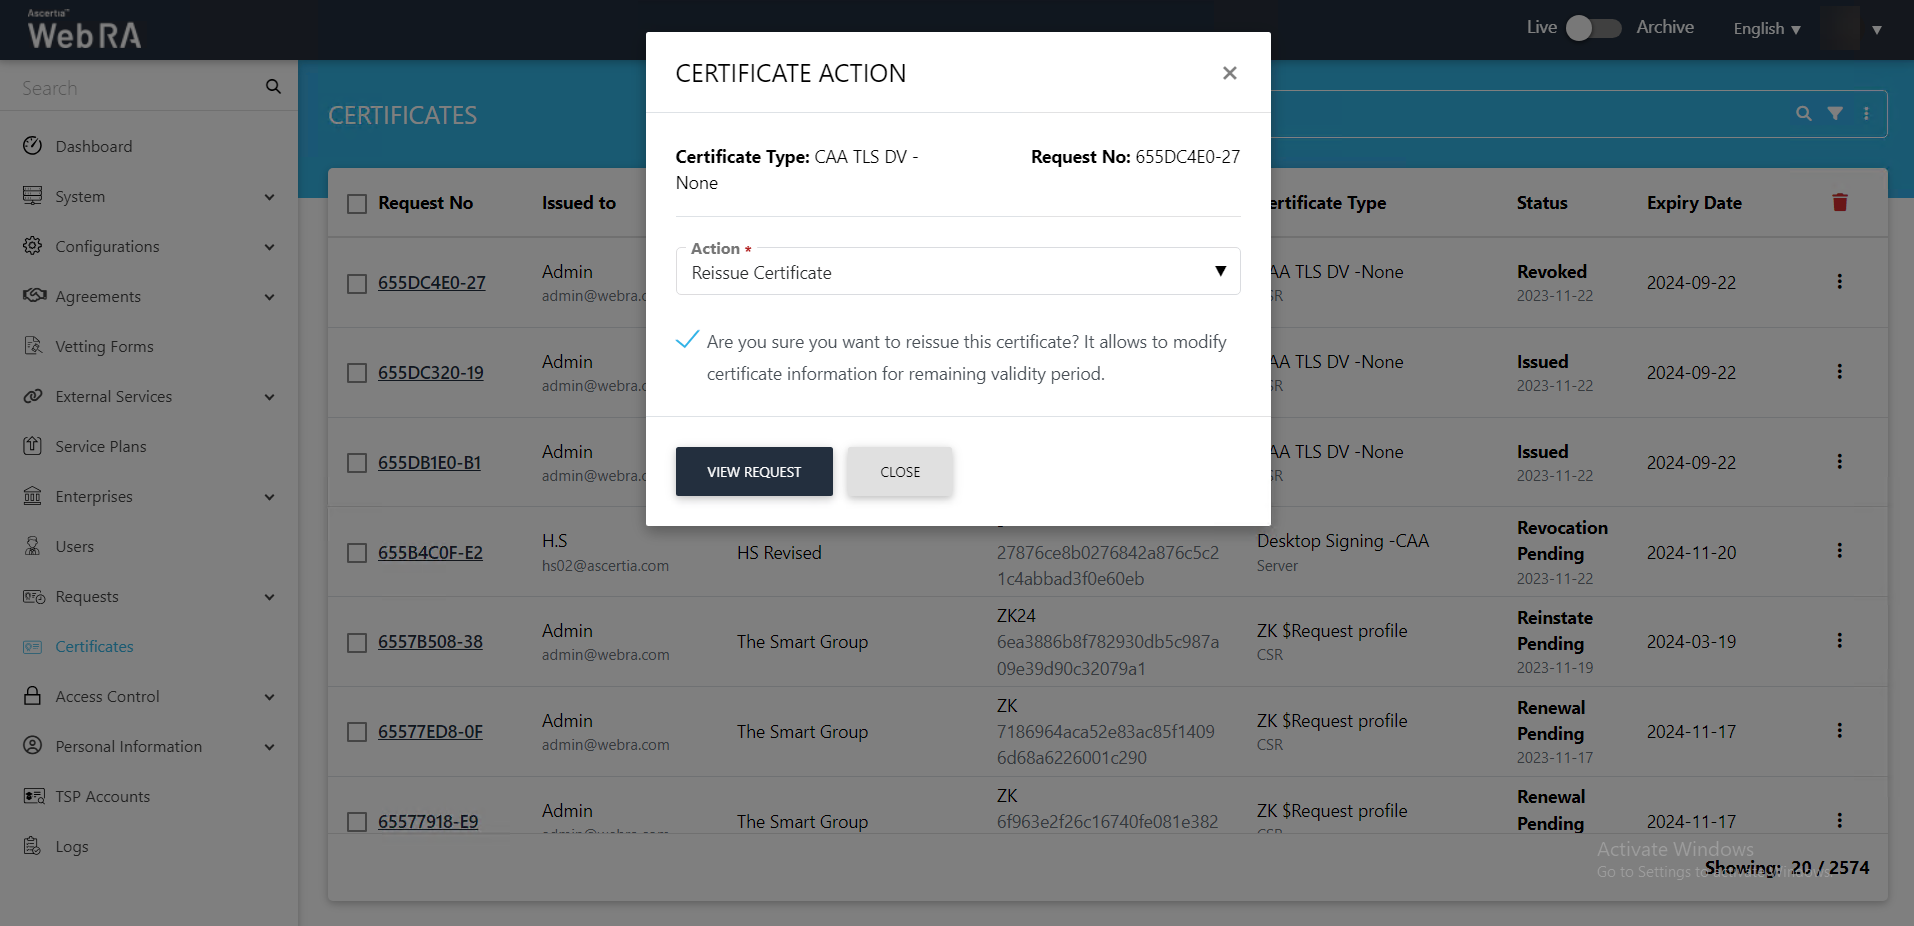
Task: Click the Dashboard icon in sidebar
Action: click(x=33, y=146)
